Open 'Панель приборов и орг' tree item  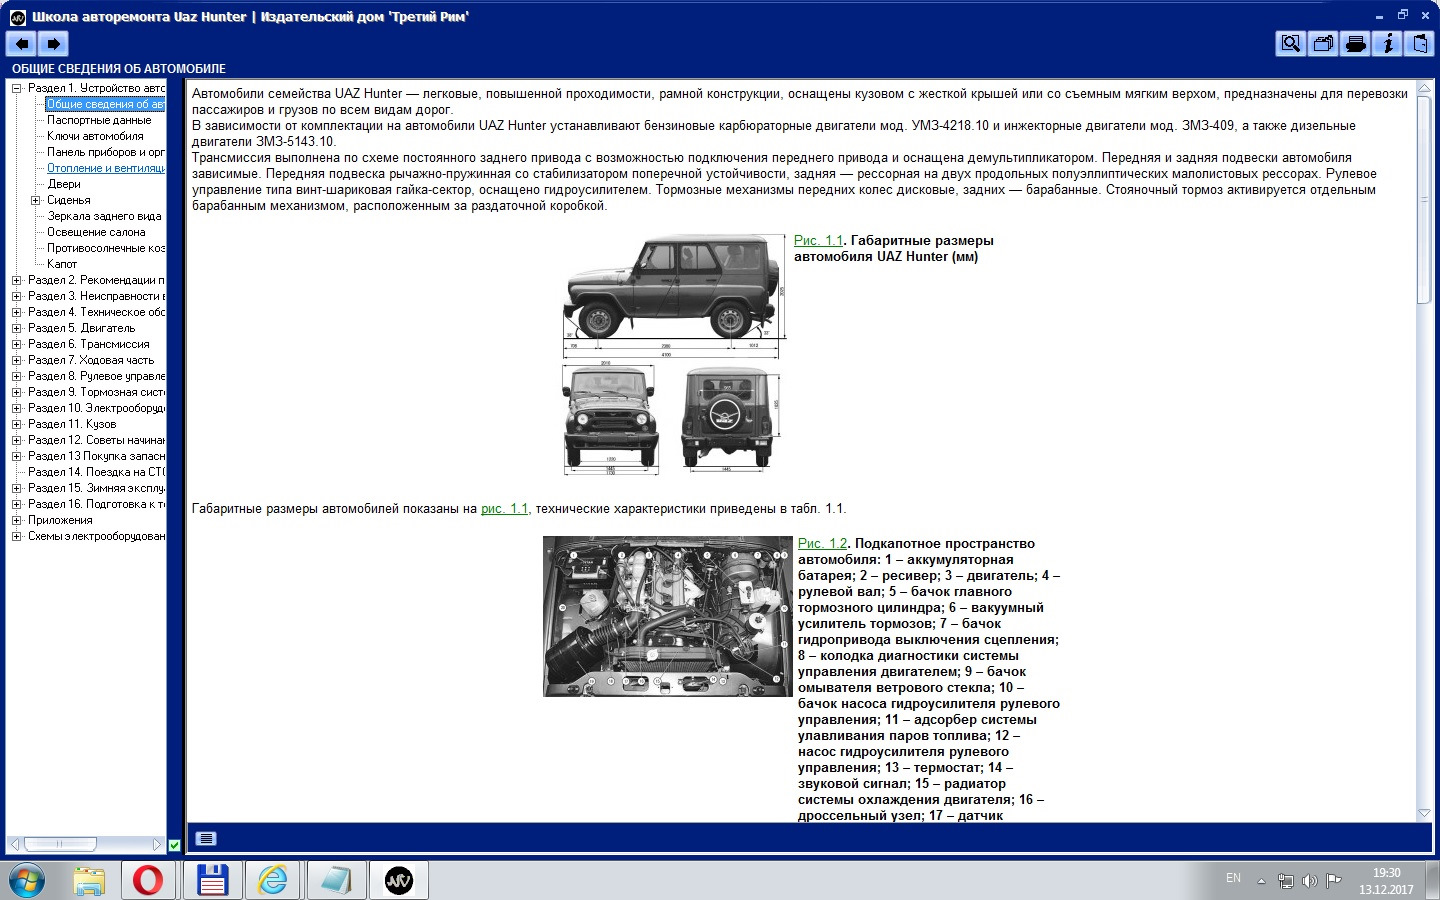105,152
